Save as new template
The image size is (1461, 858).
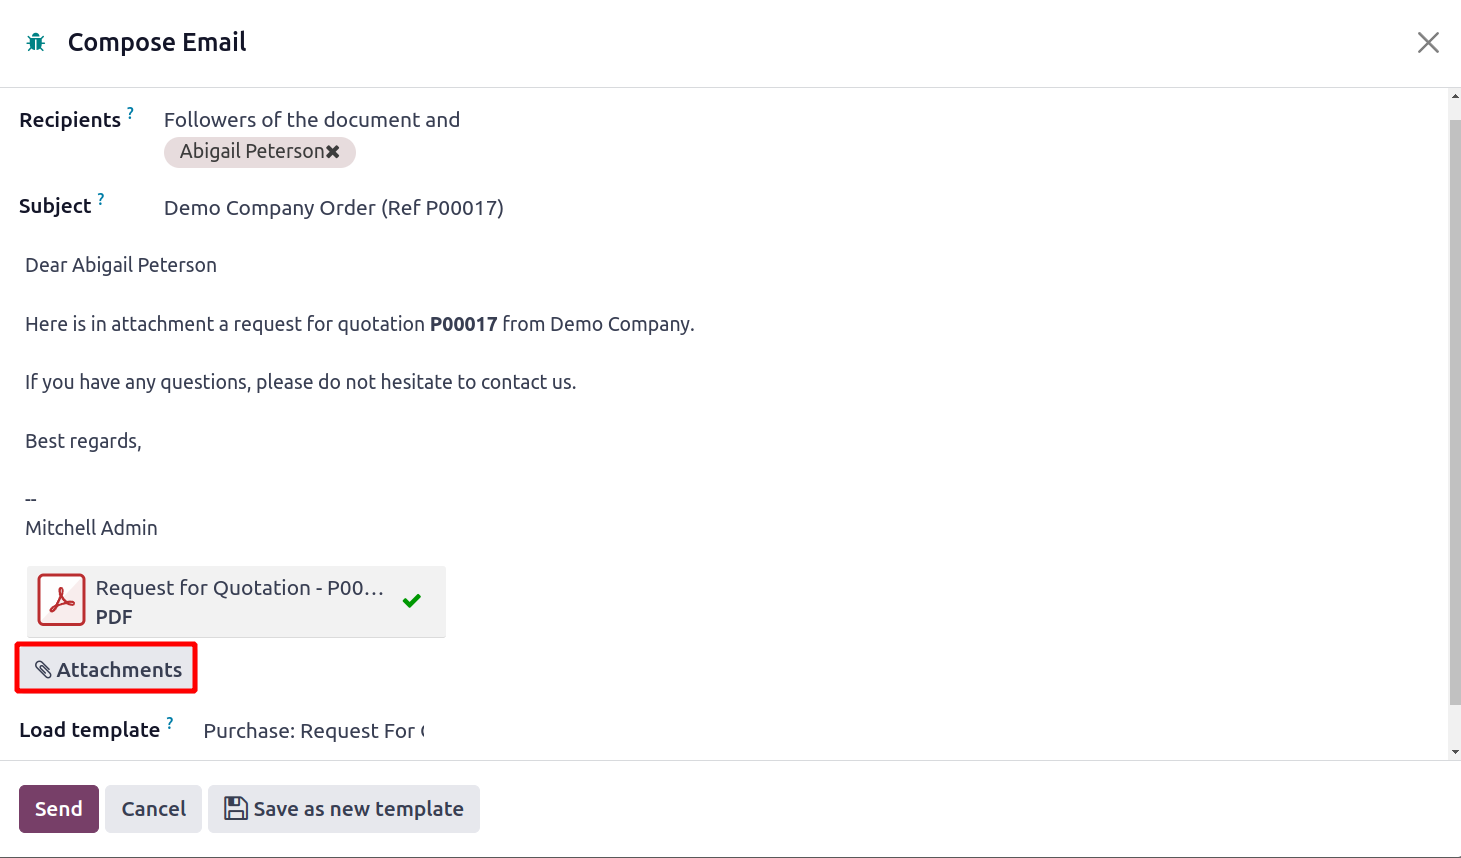click(x=343, y=808)
